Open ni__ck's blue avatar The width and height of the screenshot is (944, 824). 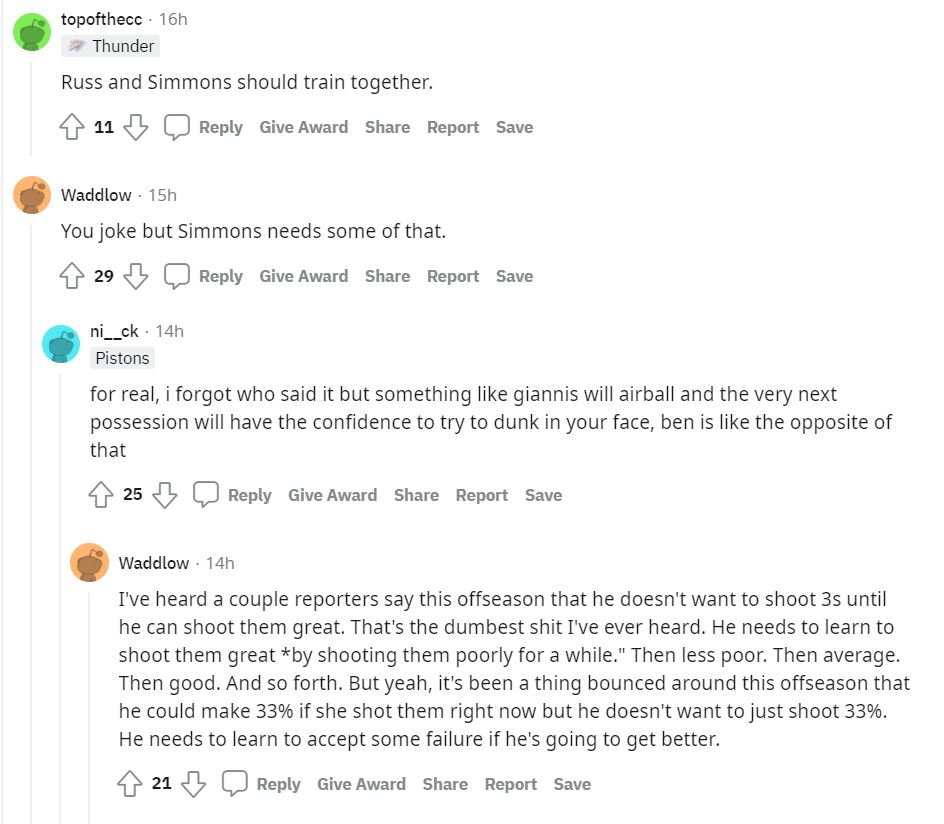tap(61, 344)
